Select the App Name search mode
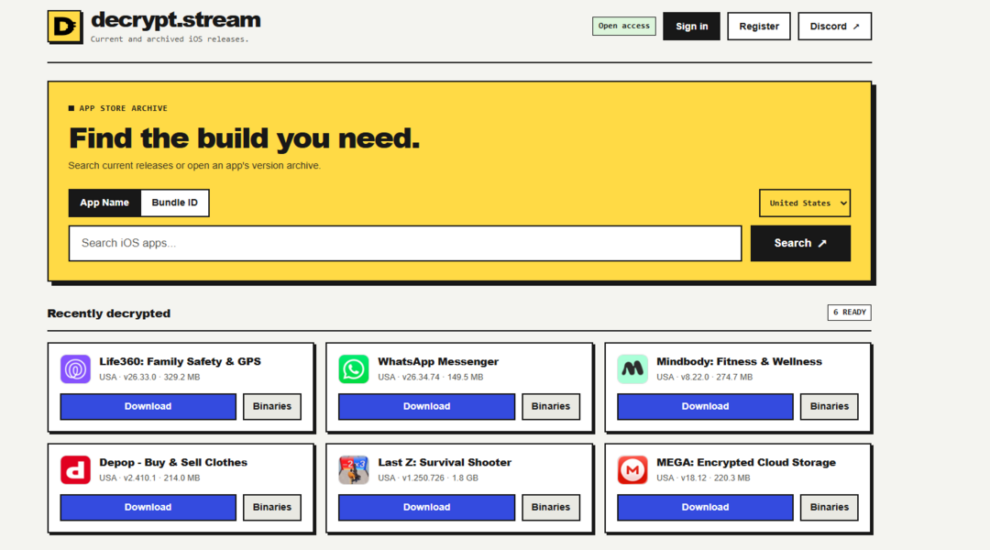Screen dimensions: 990x550 [104, 203]
